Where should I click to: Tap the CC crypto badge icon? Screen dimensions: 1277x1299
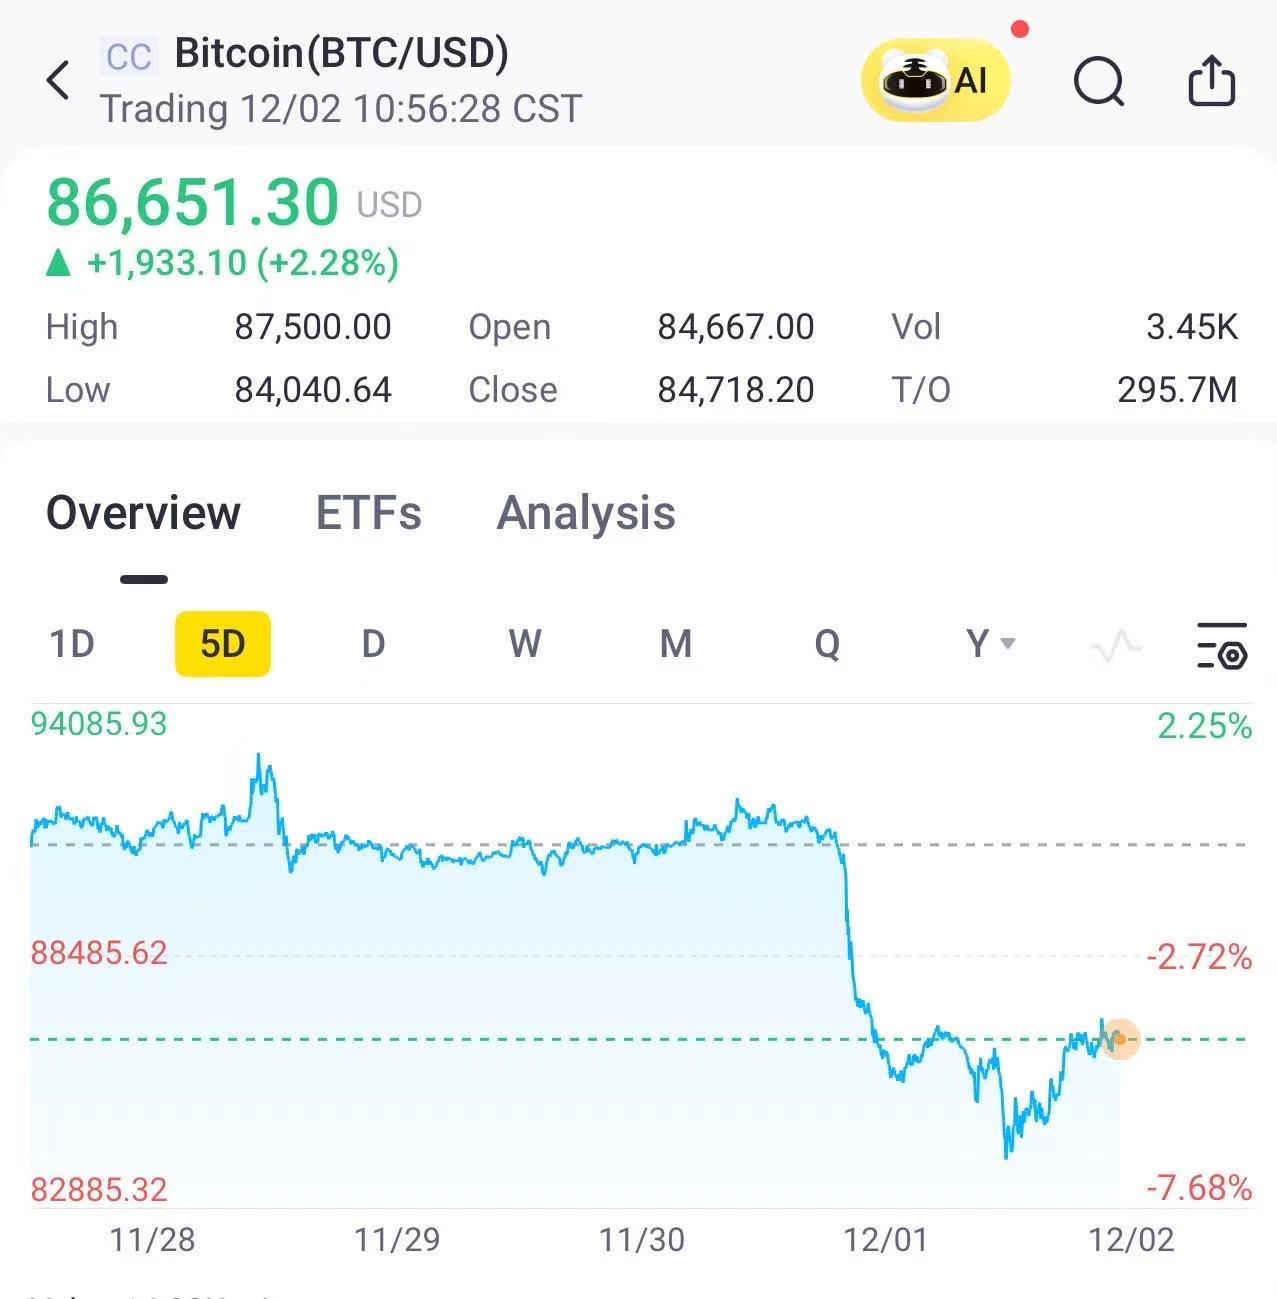tap(129, 56)
